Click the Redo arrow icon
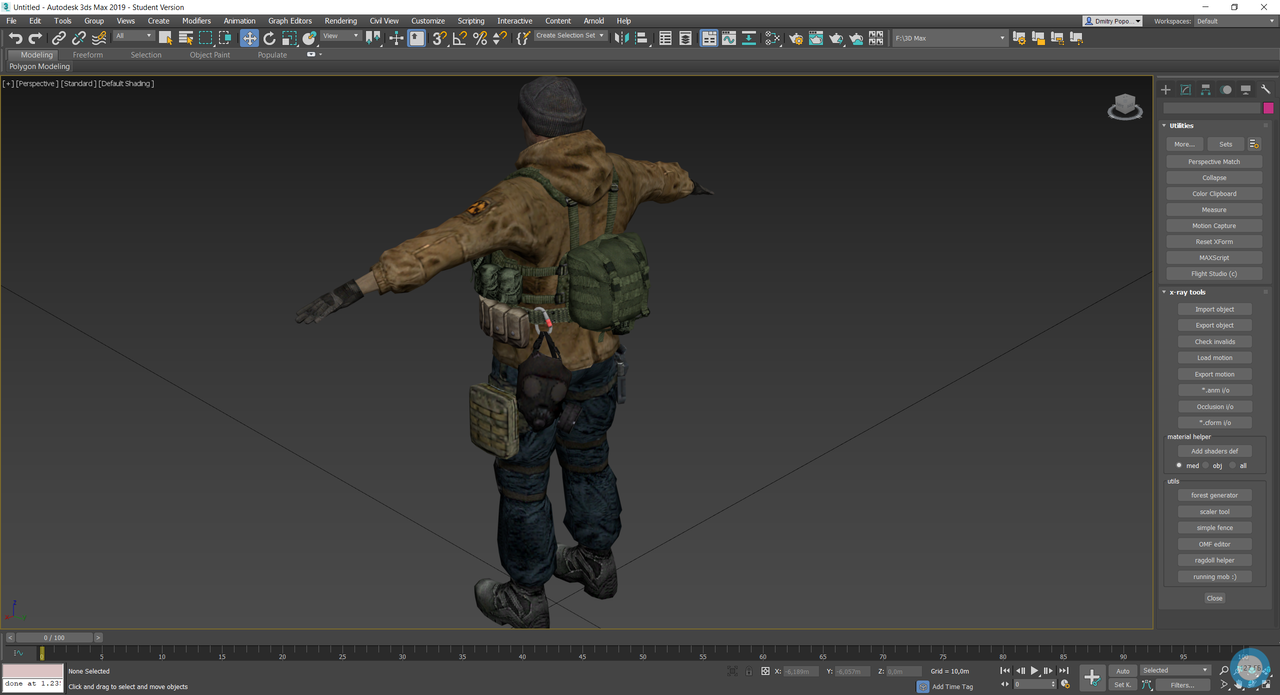 [x=35, y=38]
